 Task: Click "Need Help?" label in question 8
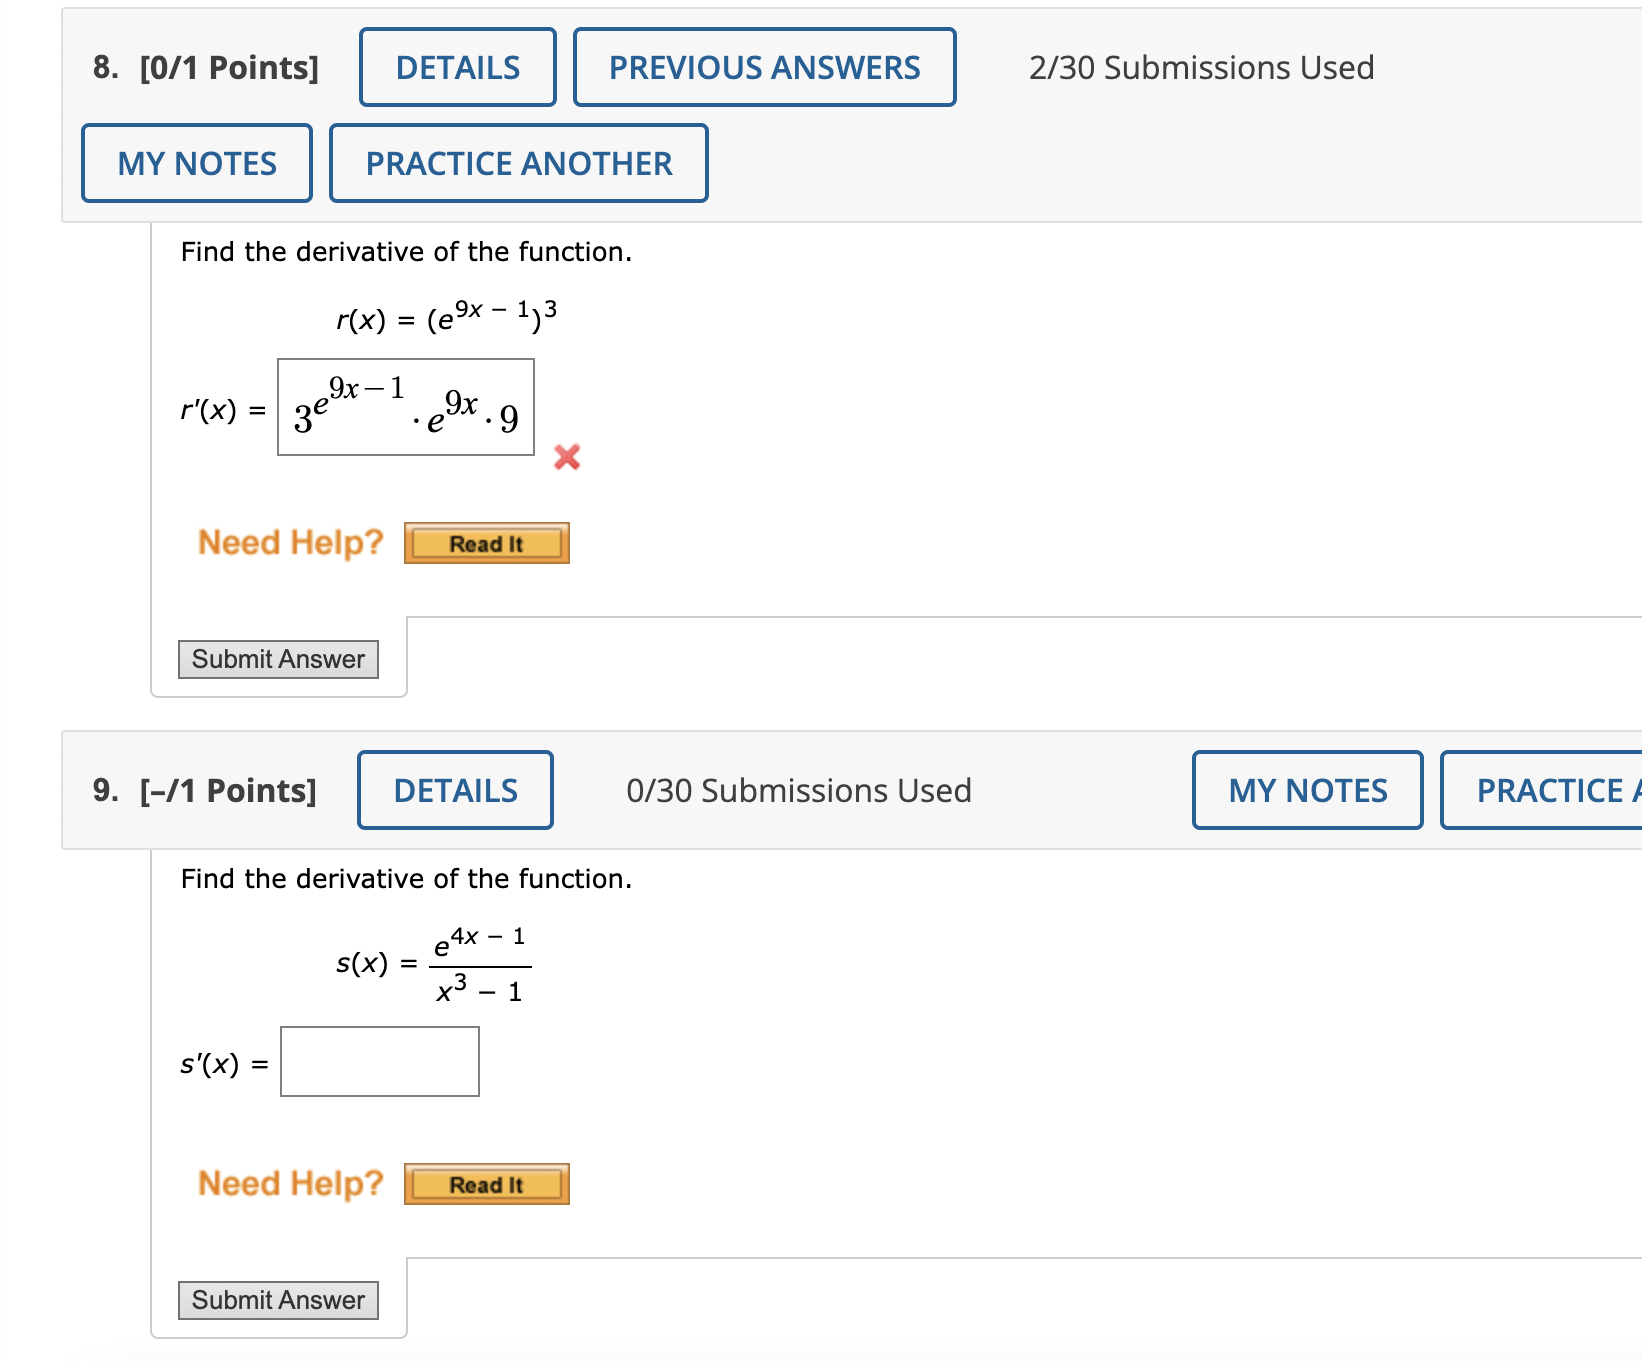[290, 542]
